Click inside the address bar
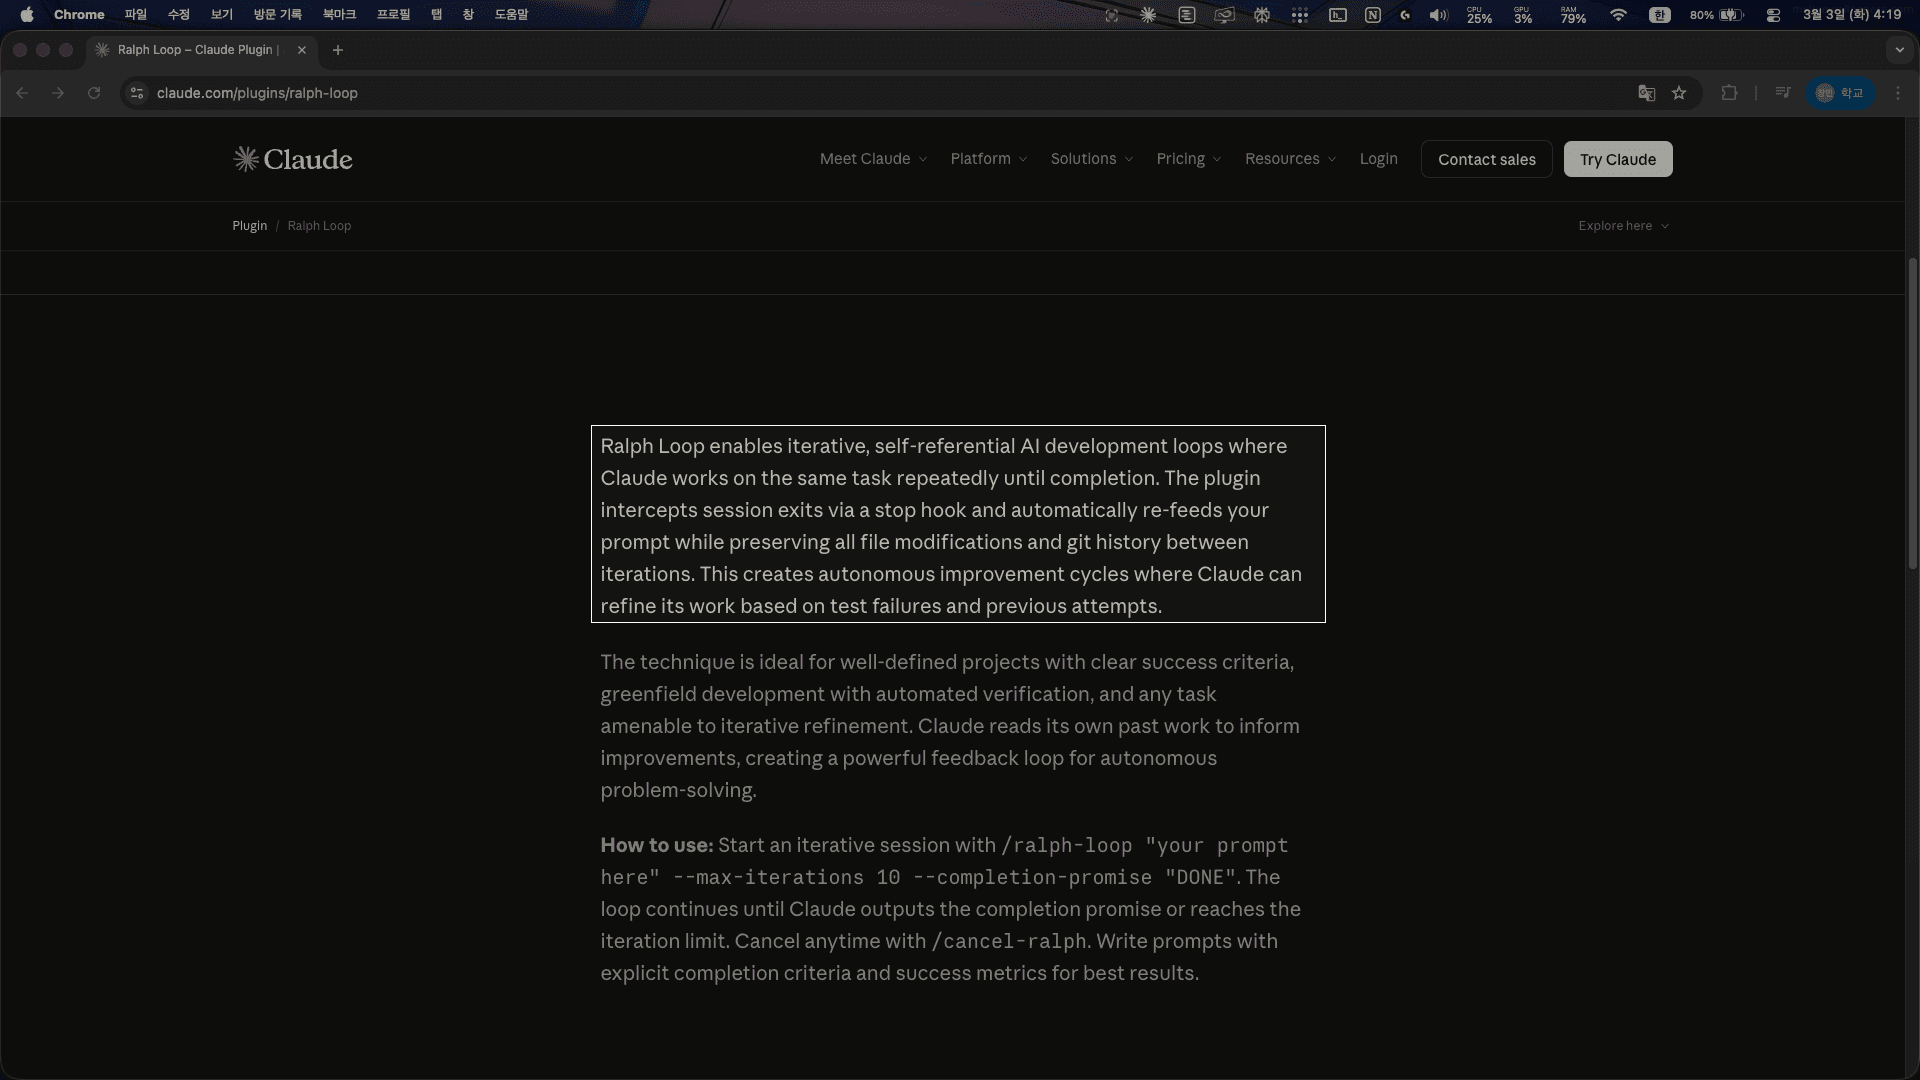1920x1080 pixels. coord(400,93)
